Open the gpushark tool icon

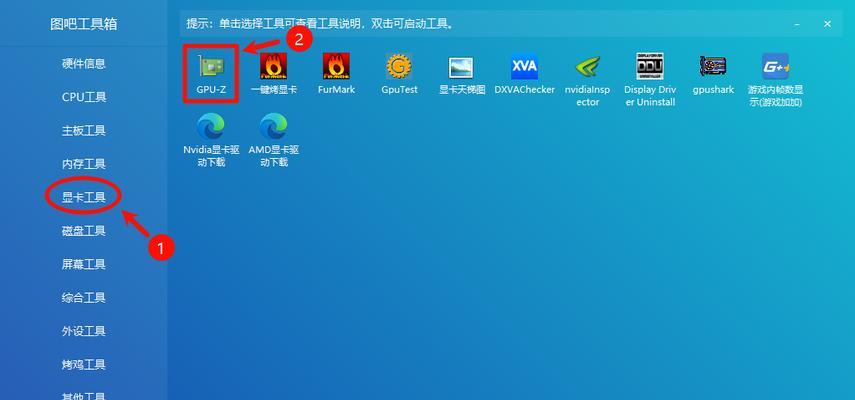pyautogui.click(x=713, y=66)
